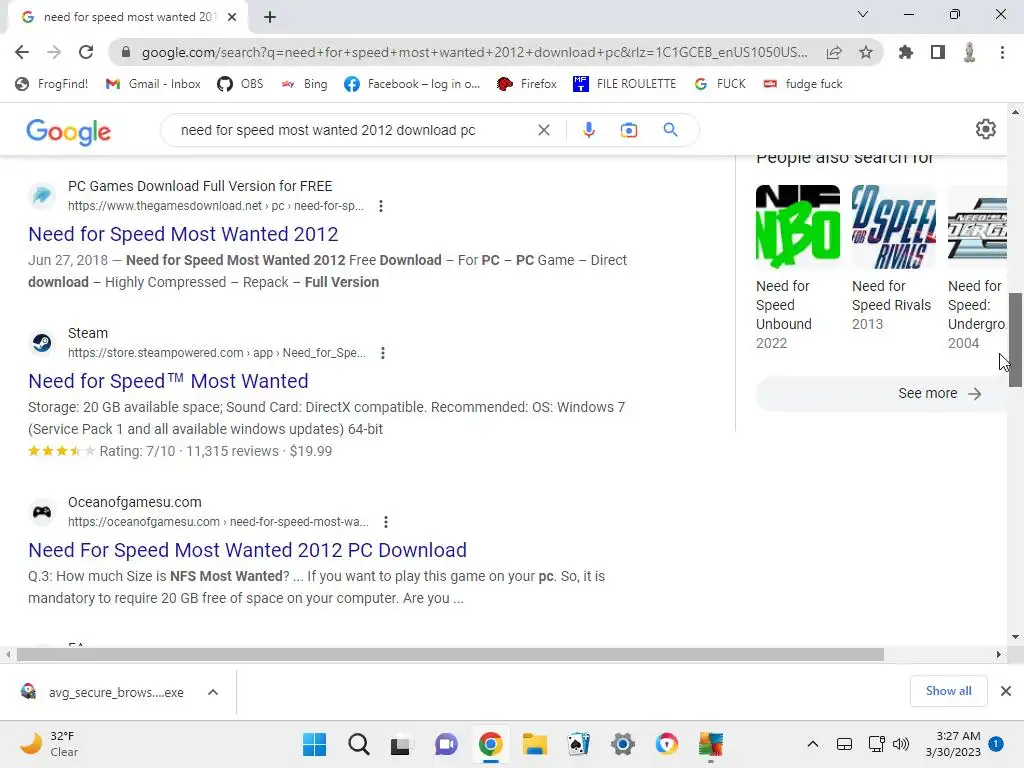
Task: Open the FILE ROULETTE bookmark
Action: tap(624, 84)
